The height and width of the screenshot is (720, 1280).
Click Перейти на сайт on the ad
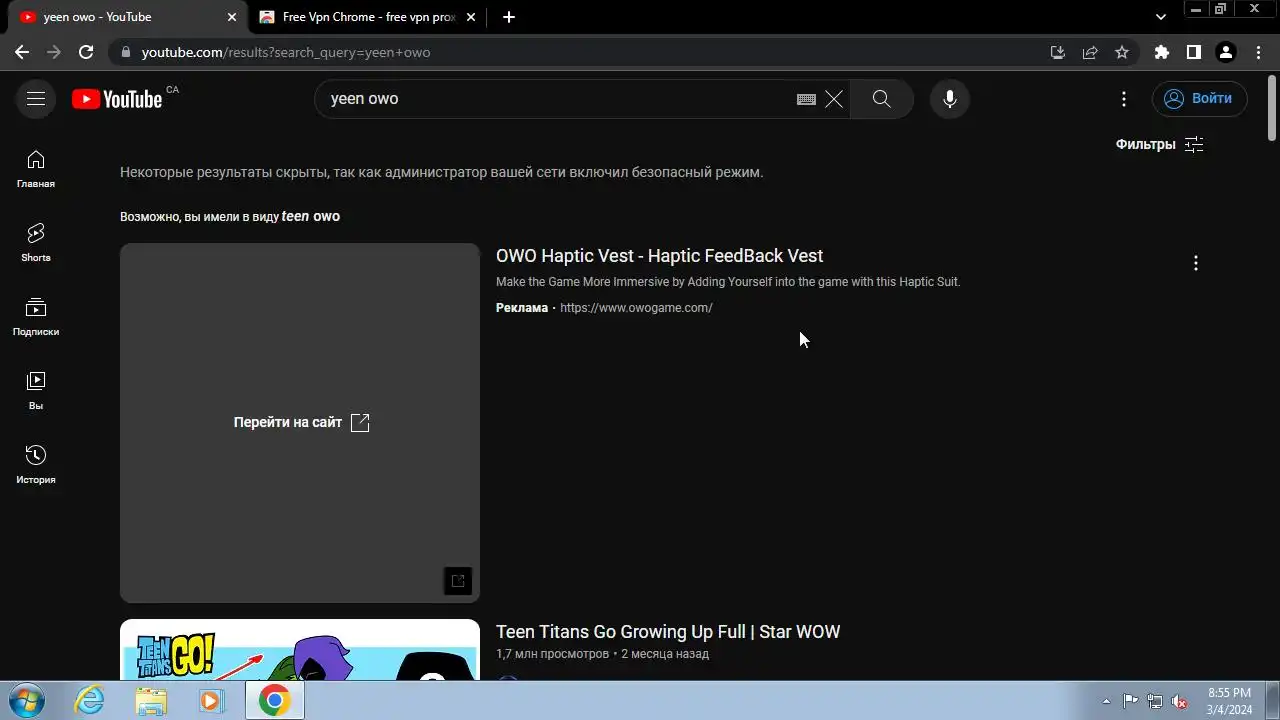click(x=301, y=422)
